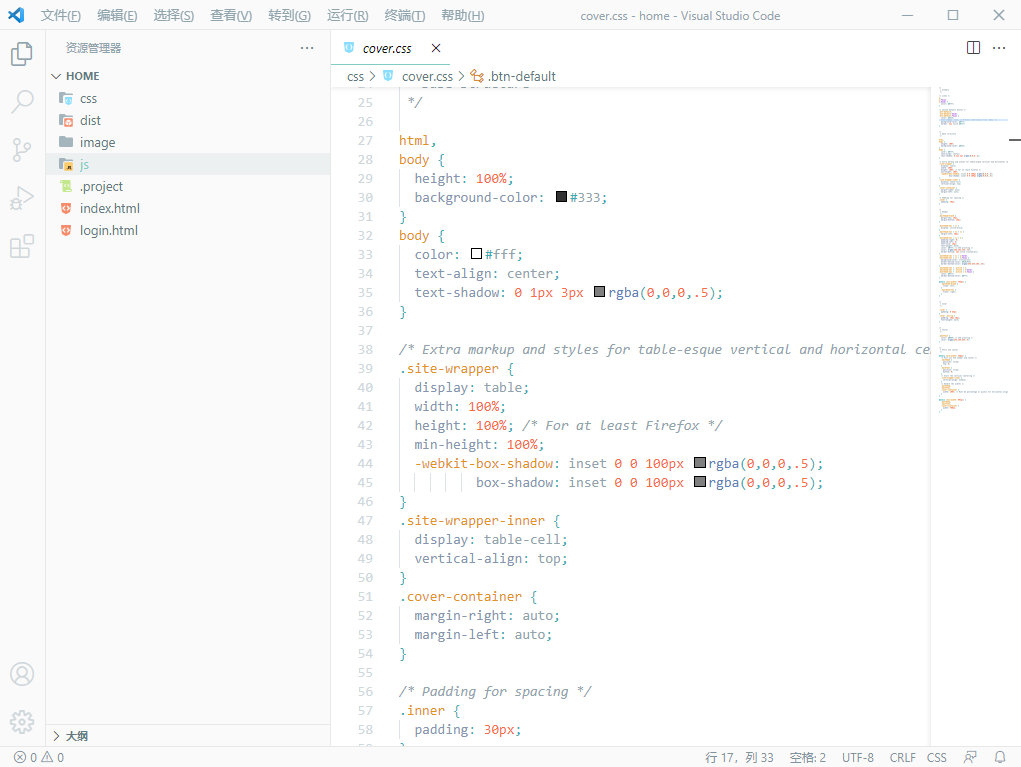Open the 查看(V) menu
Screen dimensions: 1021x767
(231, 16)
